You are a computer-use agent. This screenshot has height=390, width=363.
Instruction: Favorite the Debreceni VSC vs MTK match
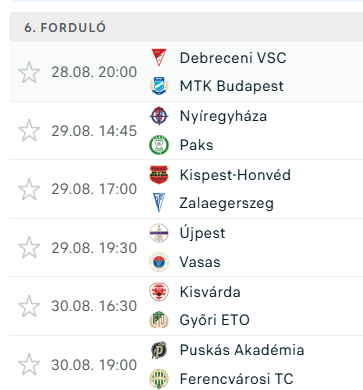coord(29,72)
